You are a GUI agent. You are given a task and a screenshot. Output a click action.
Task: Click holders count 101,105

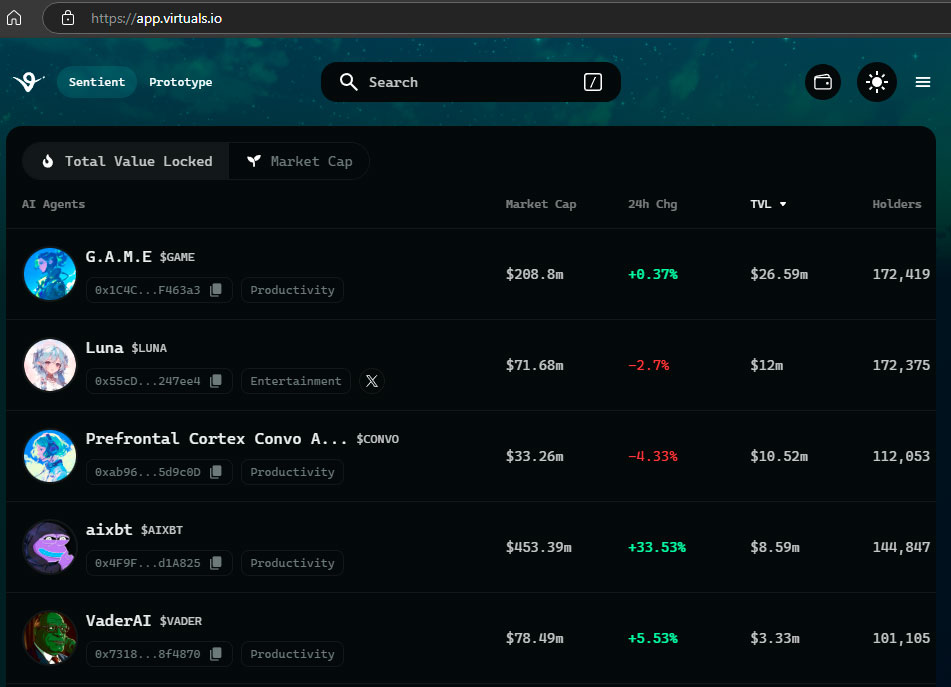(x=901, y=638)
